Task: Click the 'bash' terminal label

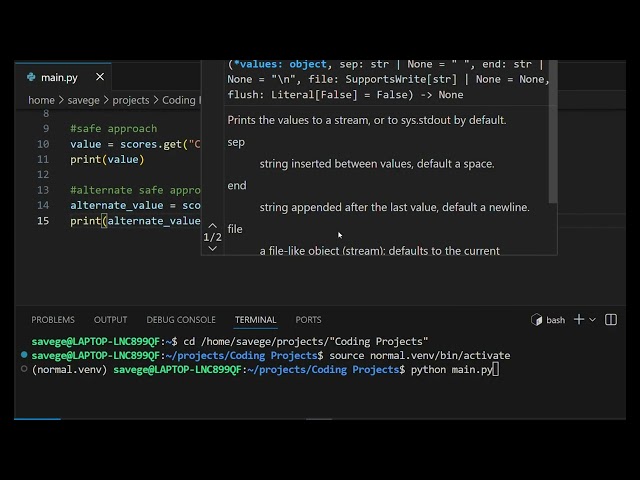Action: point(556,320)
